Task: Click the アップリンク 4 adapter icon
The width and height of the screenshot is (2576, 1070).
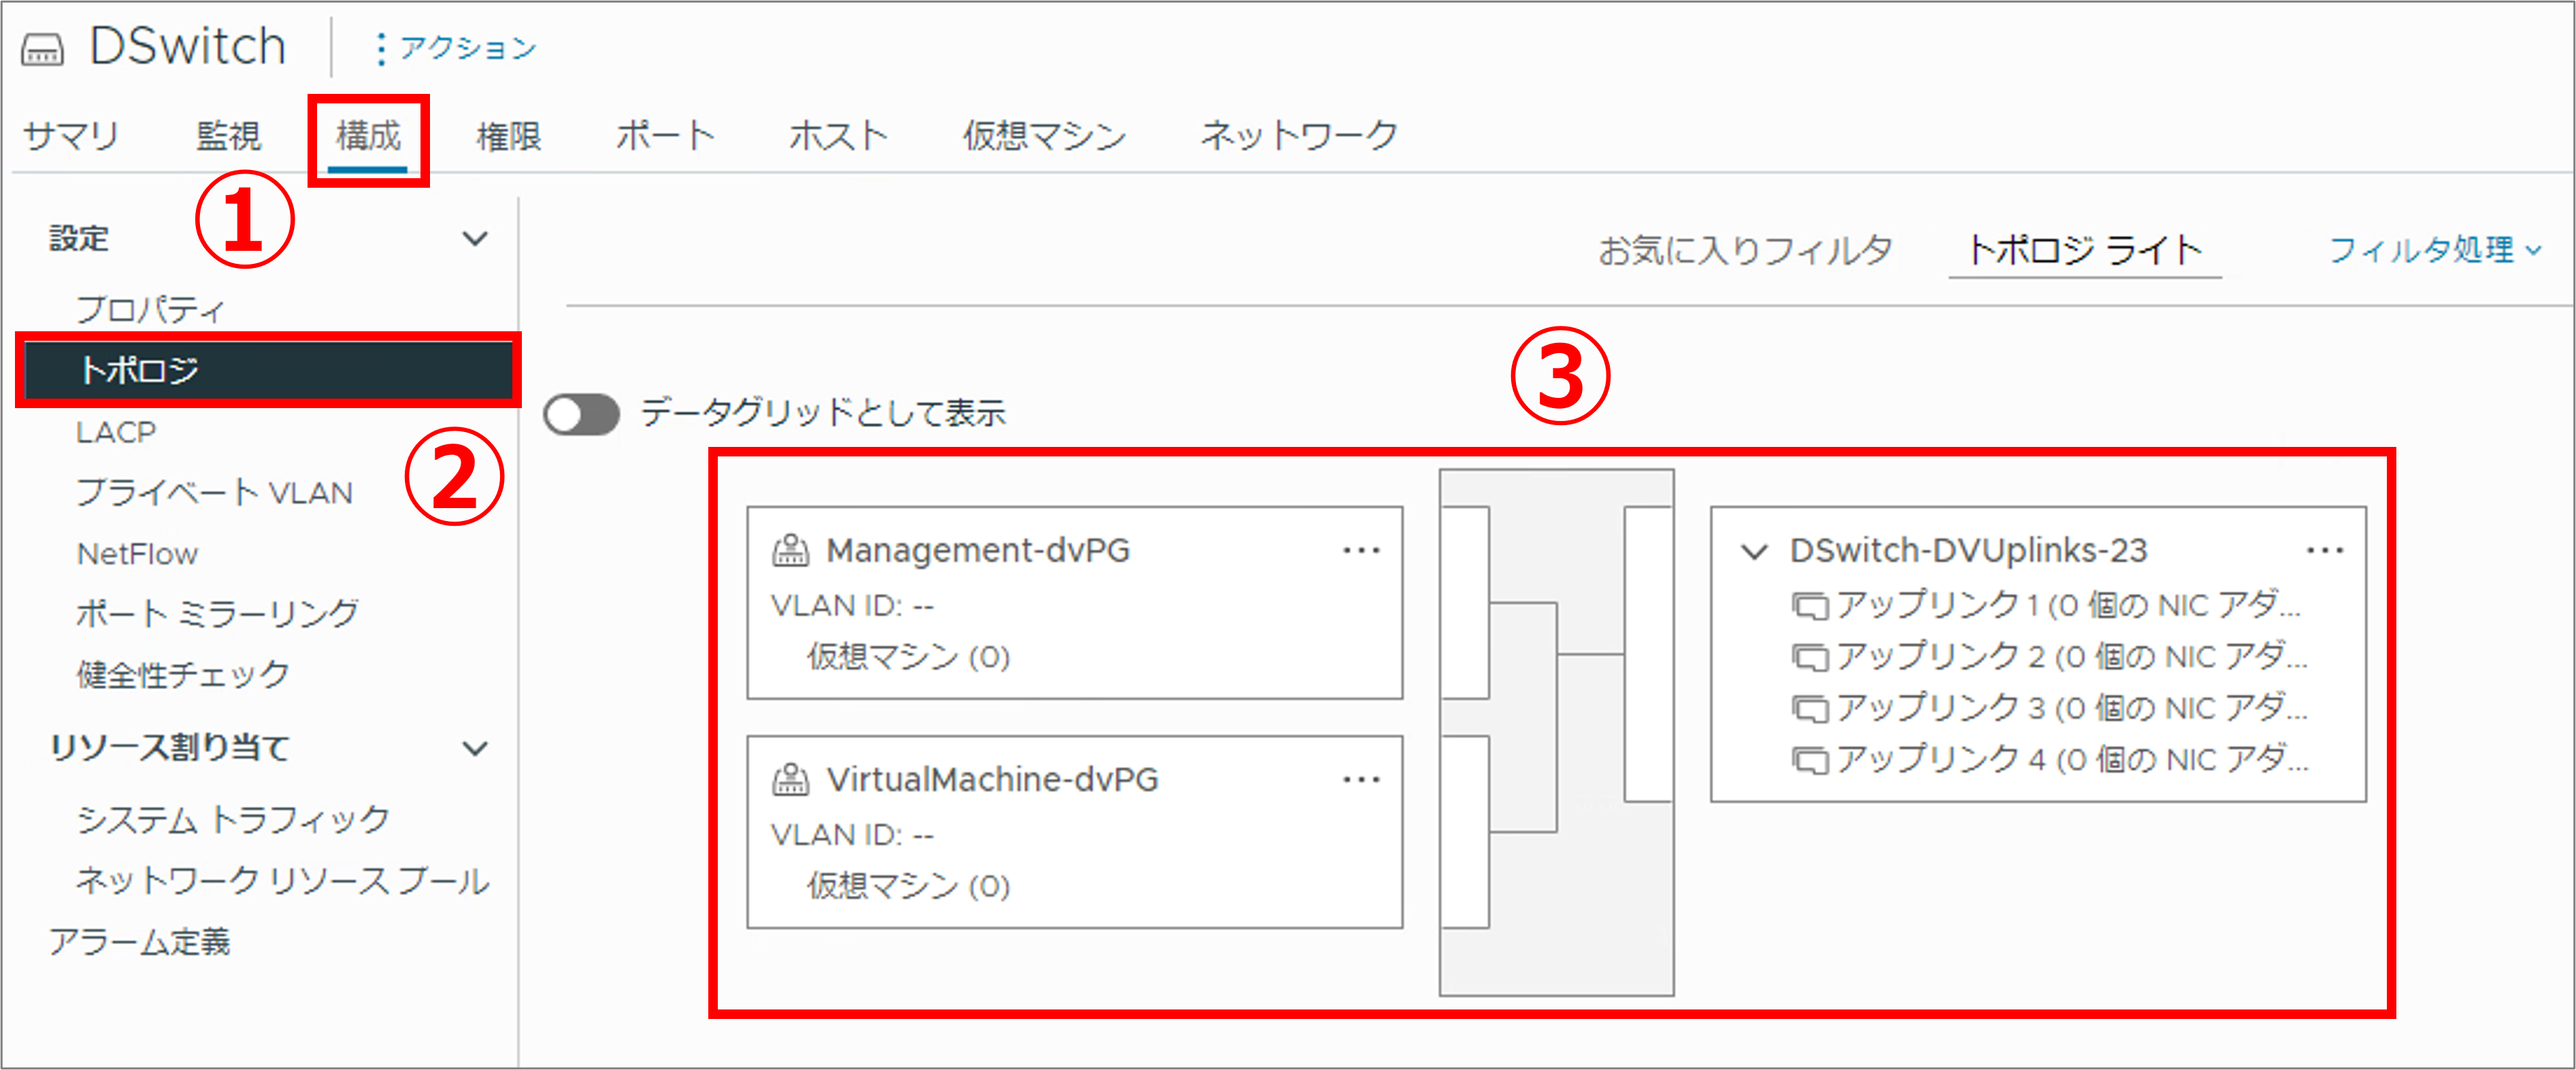Action: point(1810,760)
